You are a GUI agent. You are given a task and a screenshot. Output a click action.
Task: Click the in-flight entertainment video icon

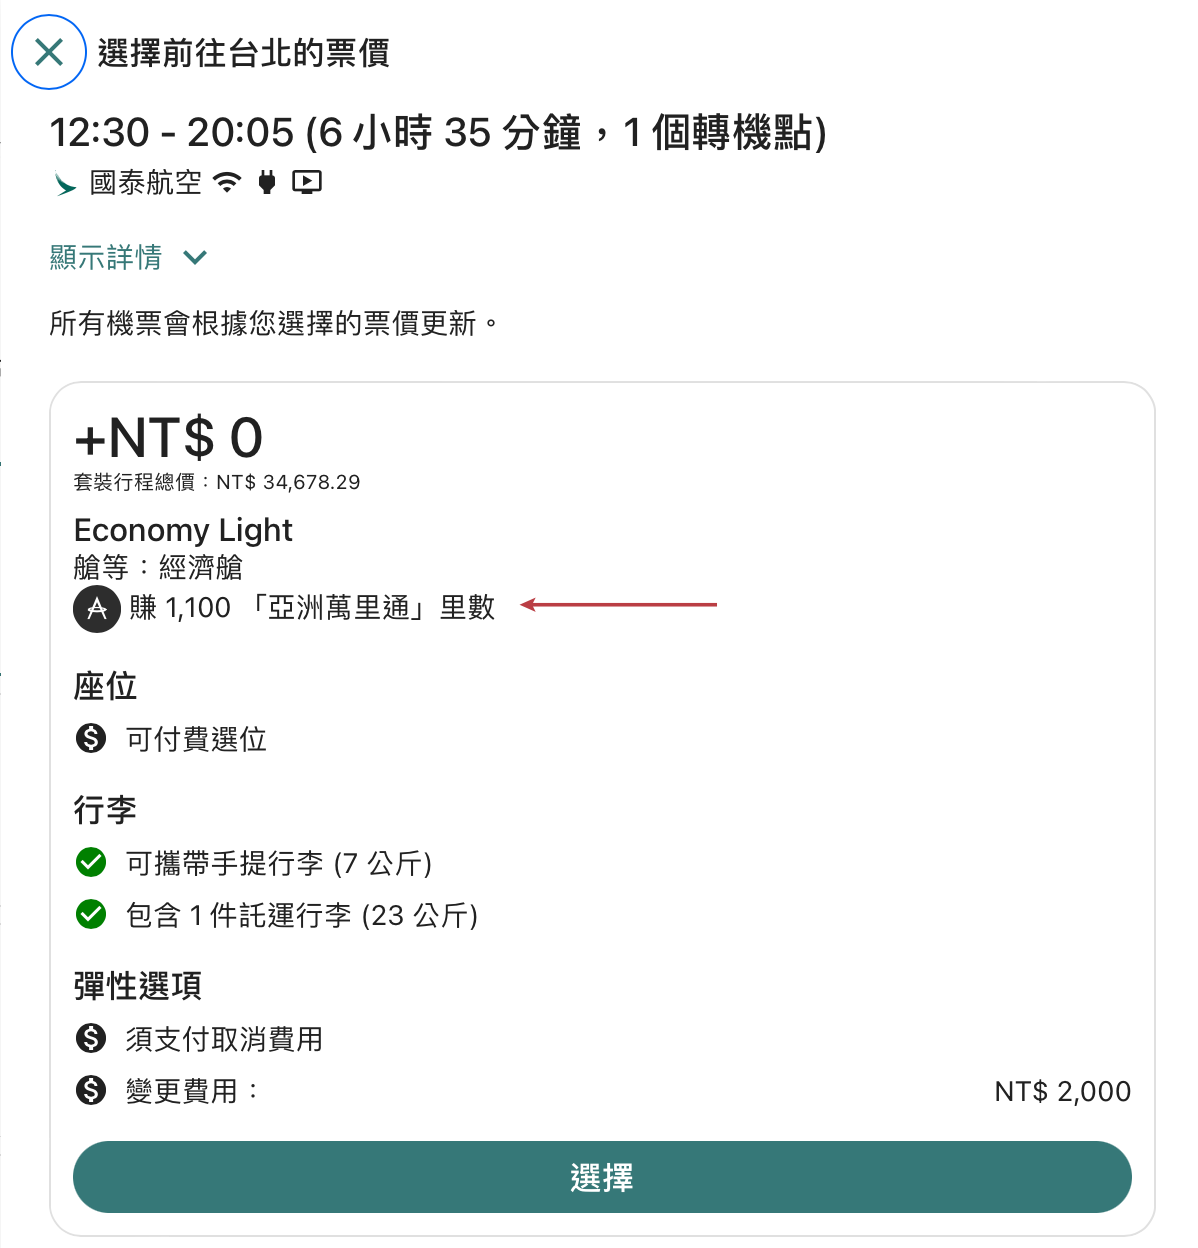tap(307, 182)
